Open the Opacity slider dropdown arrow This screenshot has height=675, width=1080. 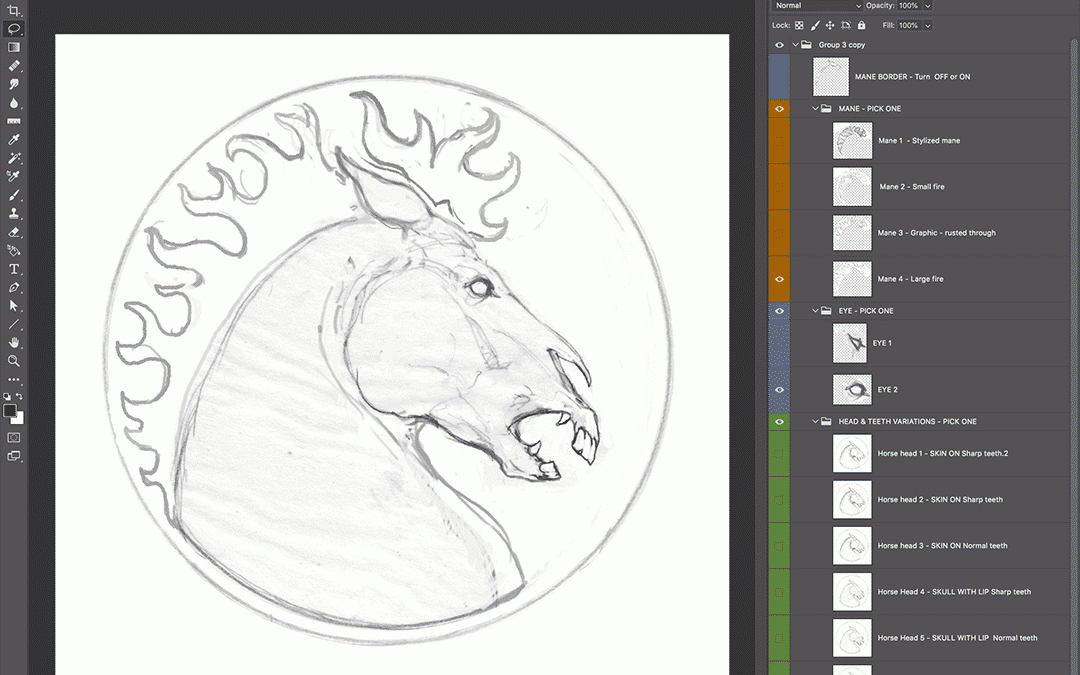point(928,6)
